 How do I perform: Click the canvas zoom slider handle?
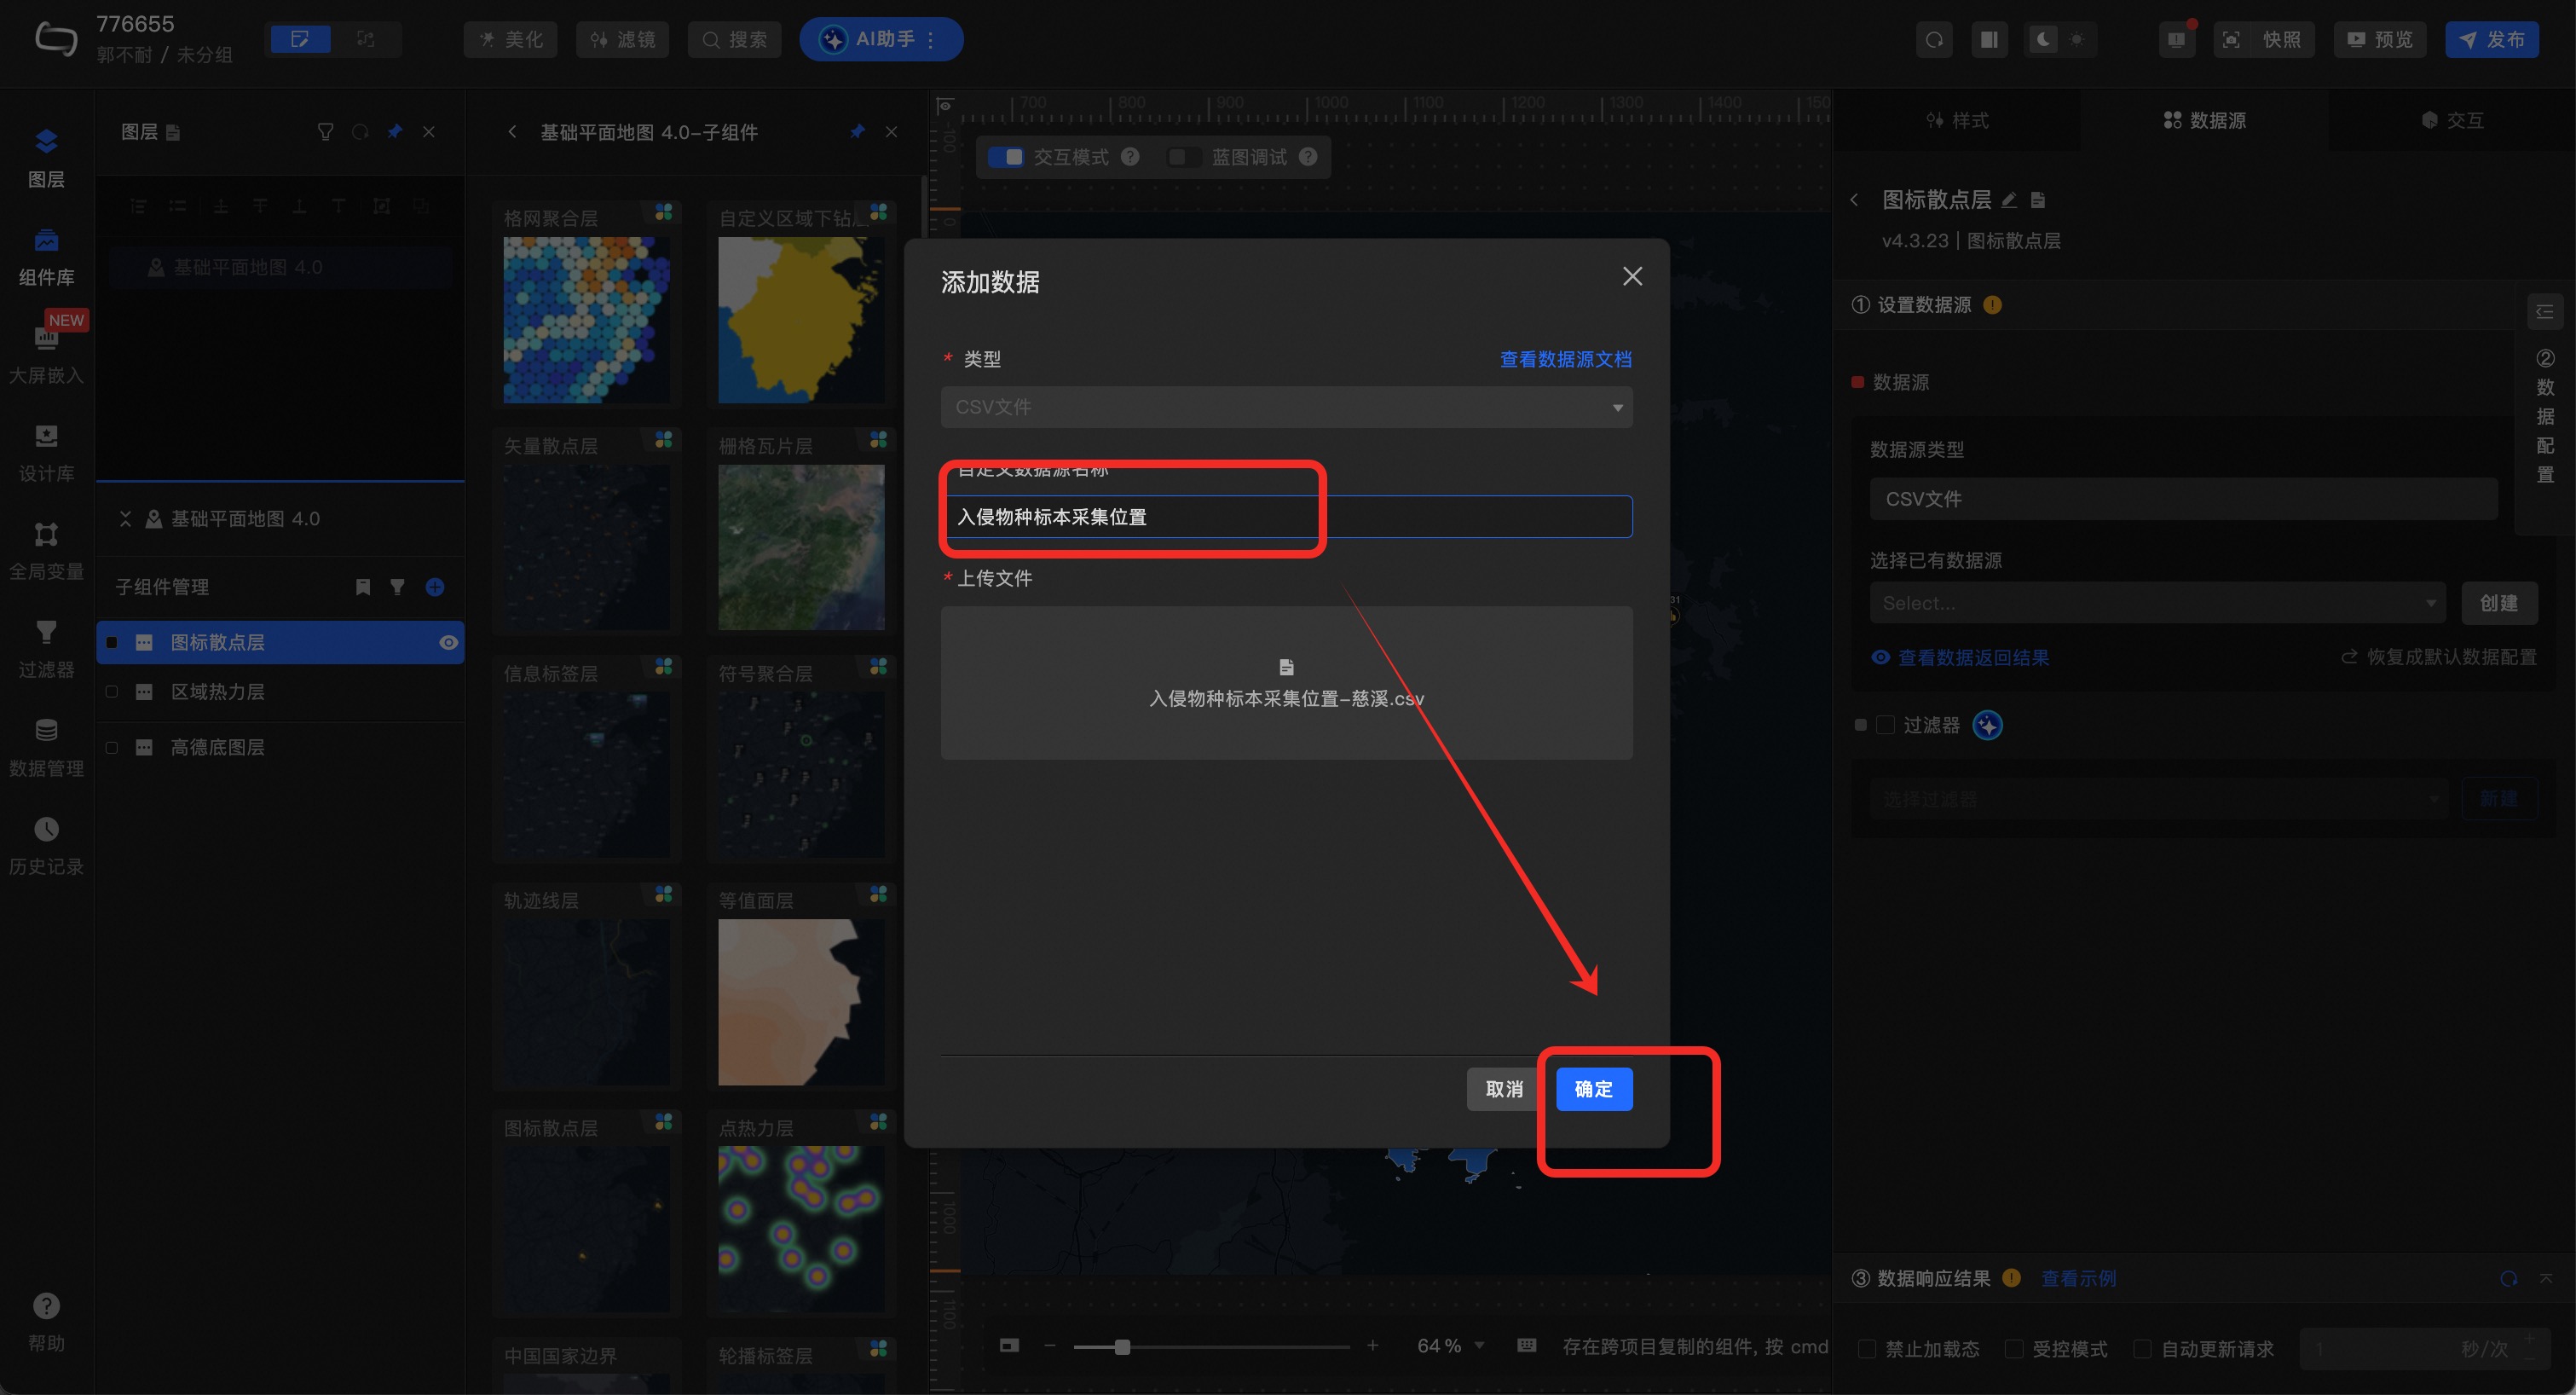pyautogui.click(x=1122, y=1347)
